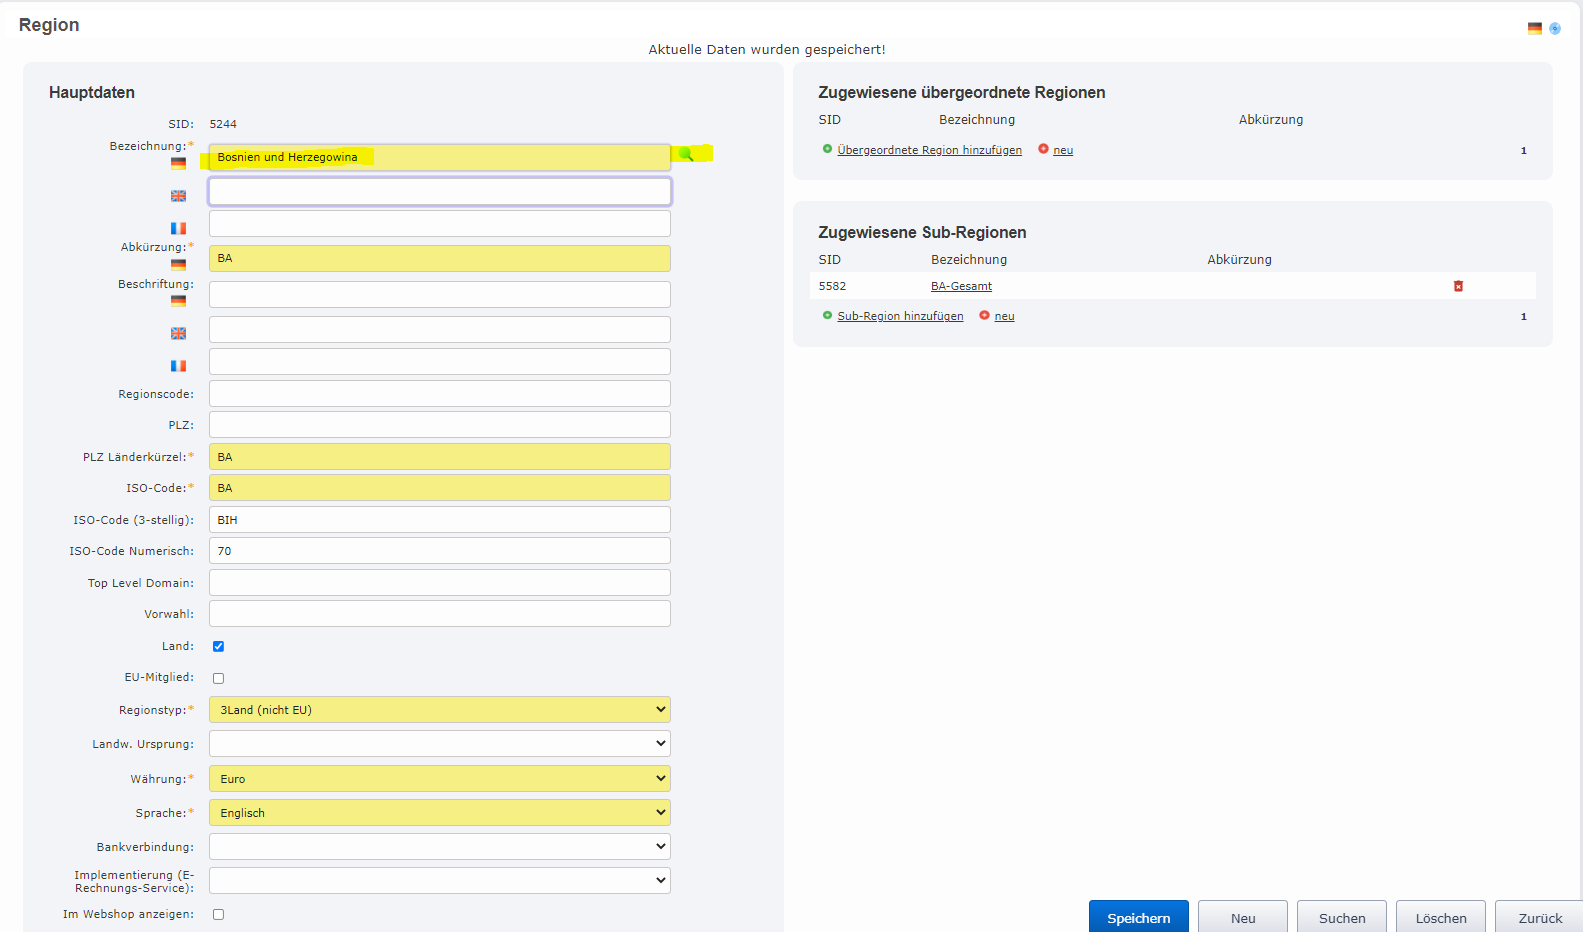Uncheck the Land checkbox

(218, 646)
